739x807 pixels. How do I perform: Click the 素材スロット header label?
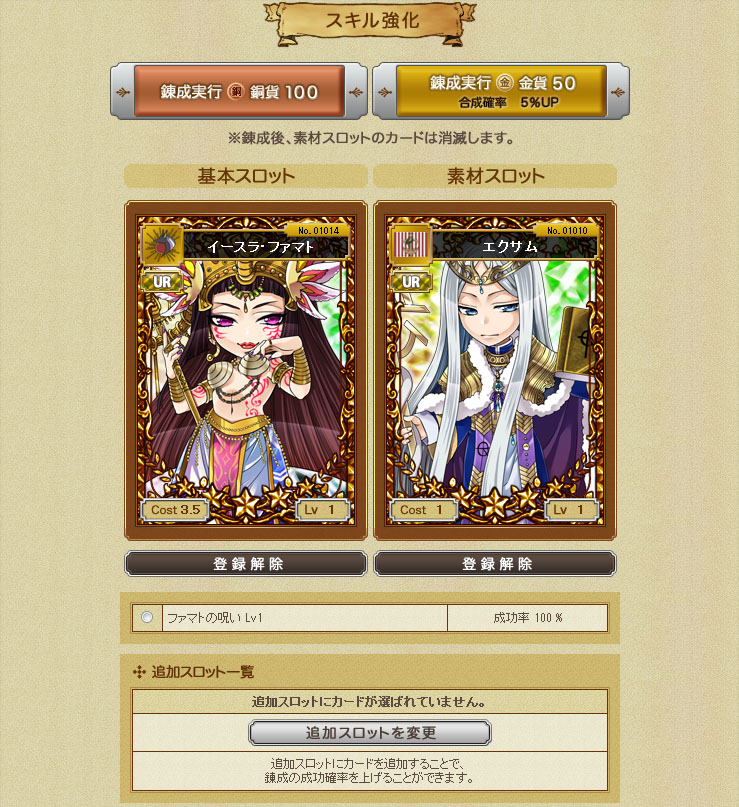[x=495, y=176]
